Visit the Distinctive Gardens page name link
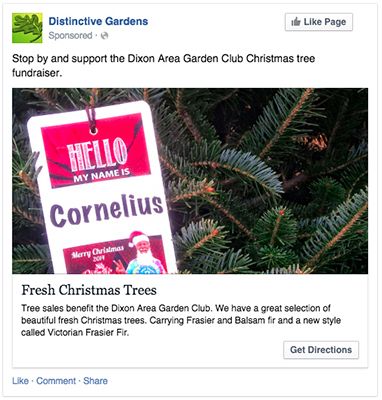The image size is (382, 400). [98, 21]
